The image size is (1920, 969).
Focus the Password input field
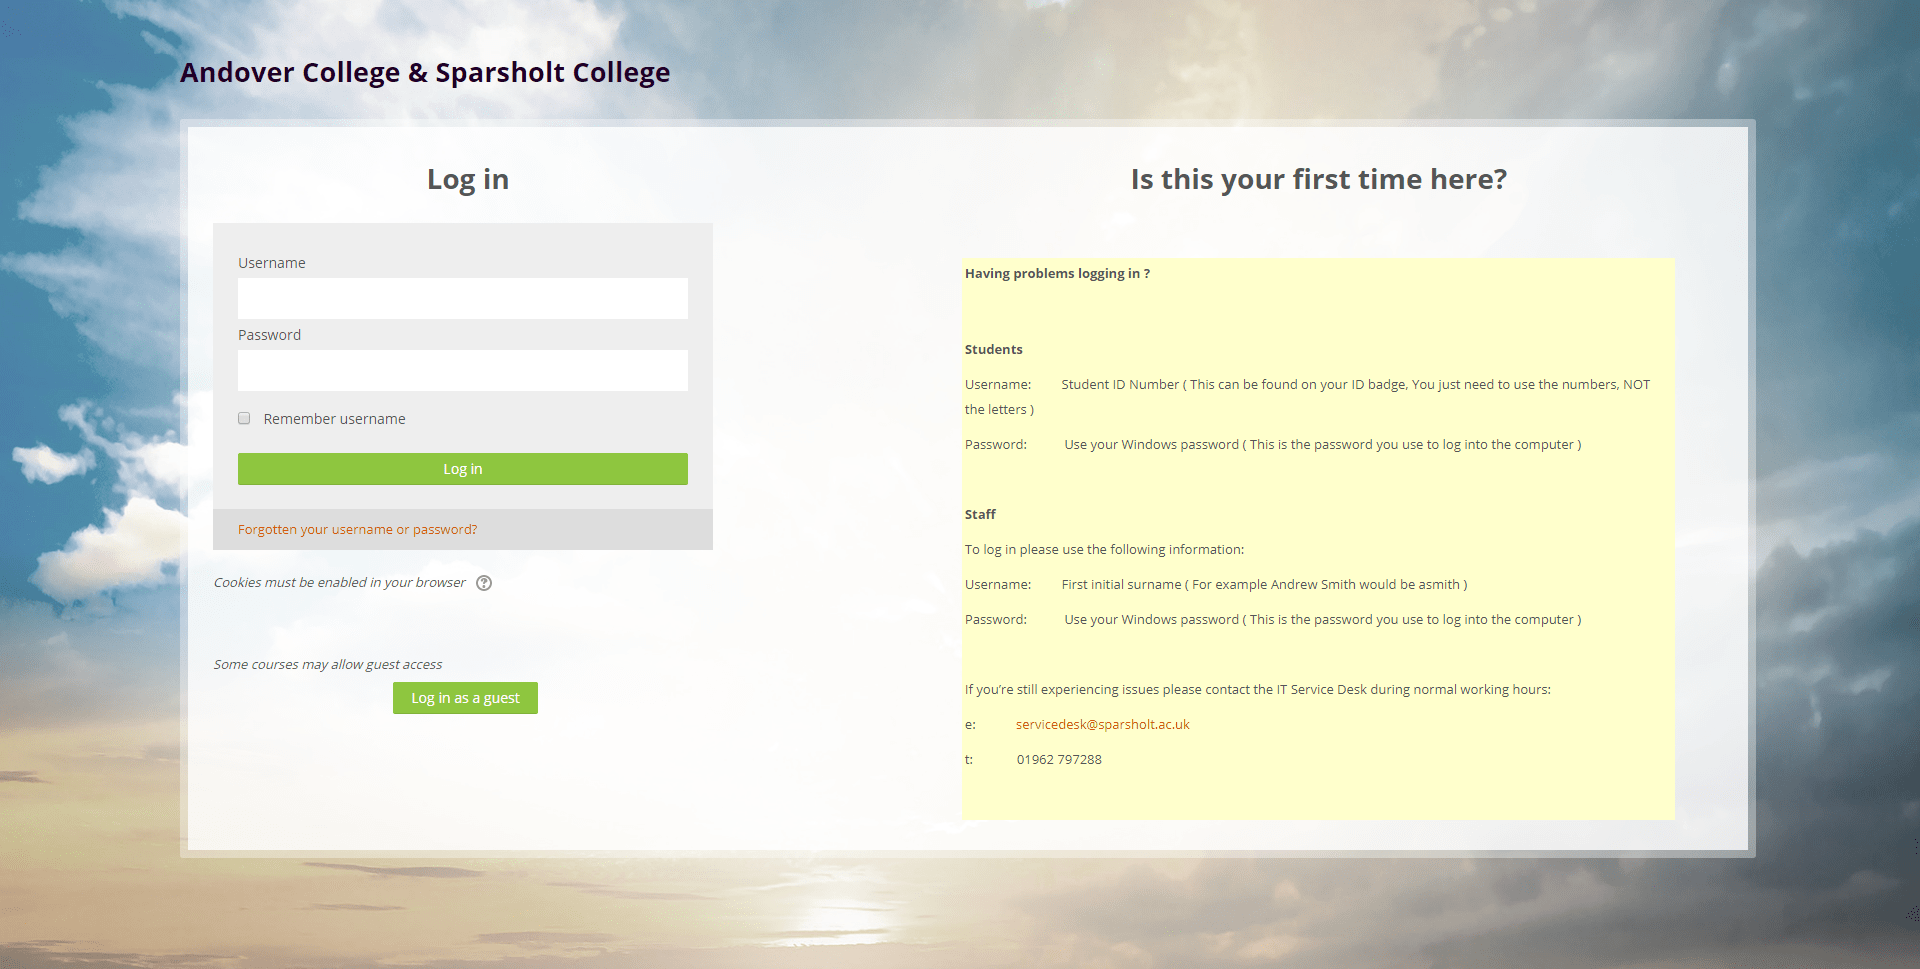pyautogui.click(x=463, y=370)
